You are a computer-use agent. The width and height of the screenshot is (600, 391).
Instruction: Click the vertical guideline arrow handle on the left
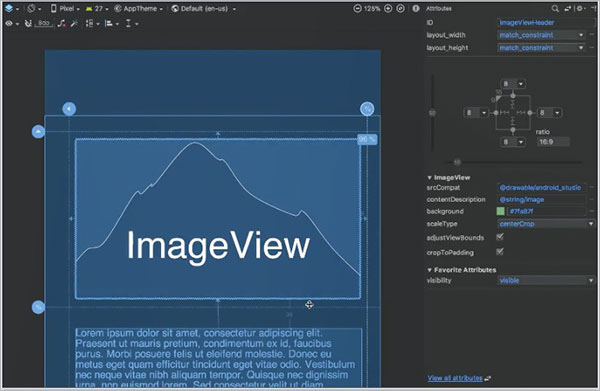[x=69, y=109]
